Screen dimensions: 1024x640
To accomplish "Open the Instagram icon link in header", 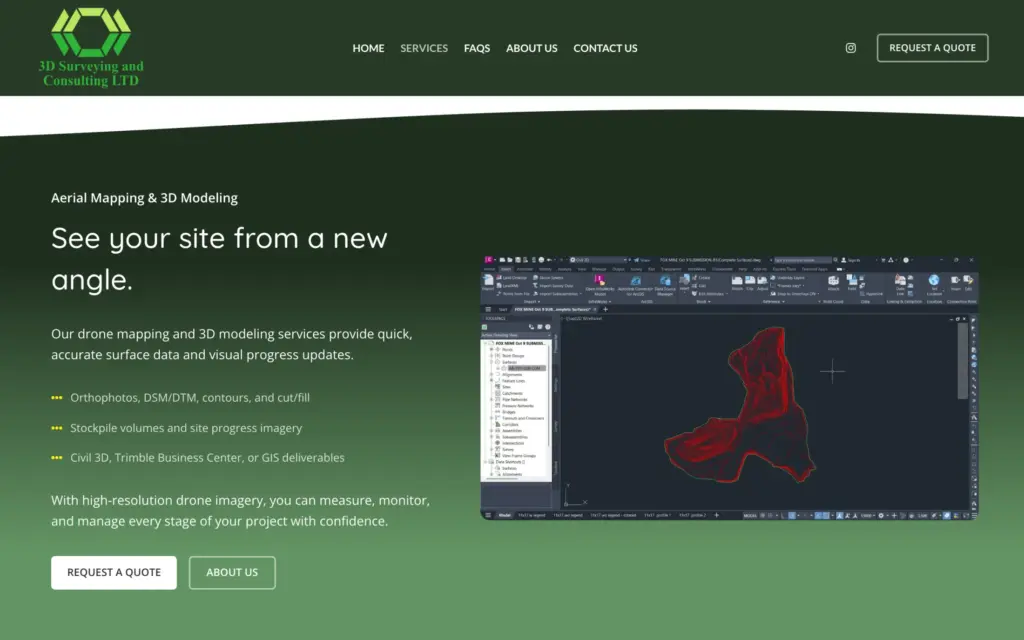I will [850, 48].
